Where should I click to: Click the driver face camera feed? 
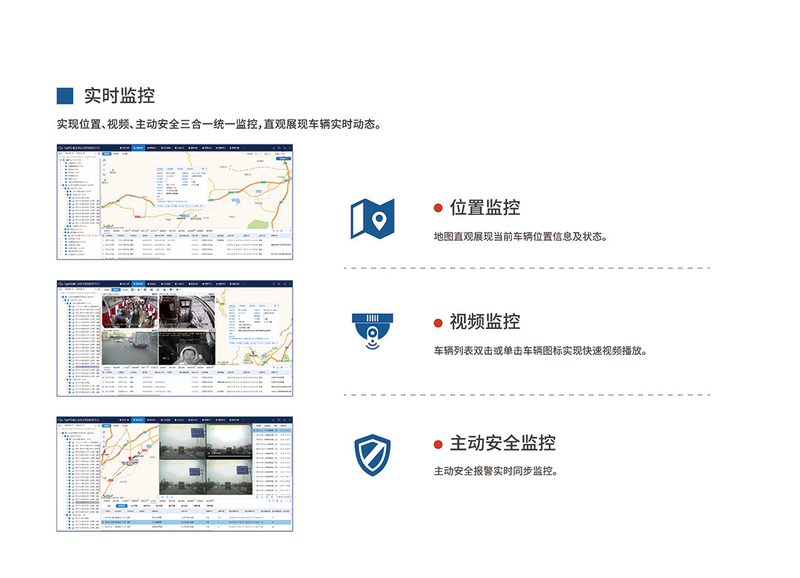[187, 348]
